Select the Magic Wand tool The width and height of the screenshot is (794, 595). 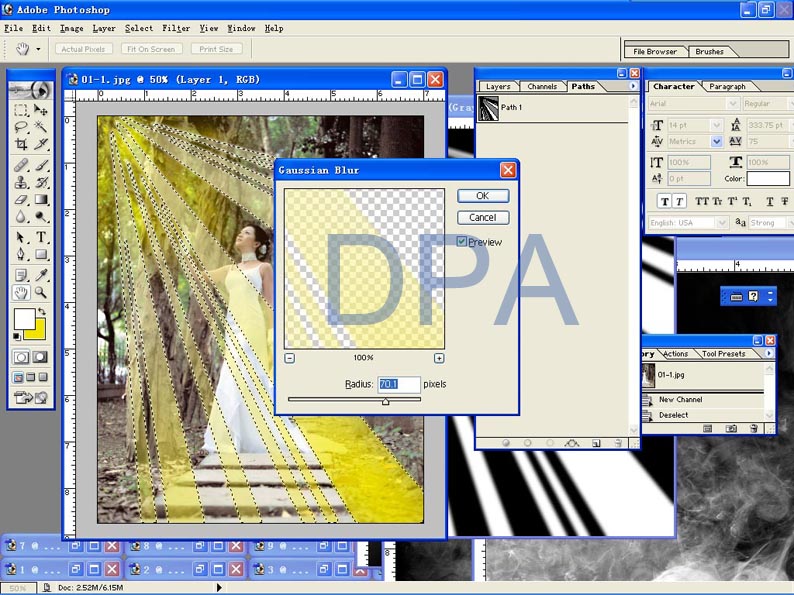pos(41,127)
